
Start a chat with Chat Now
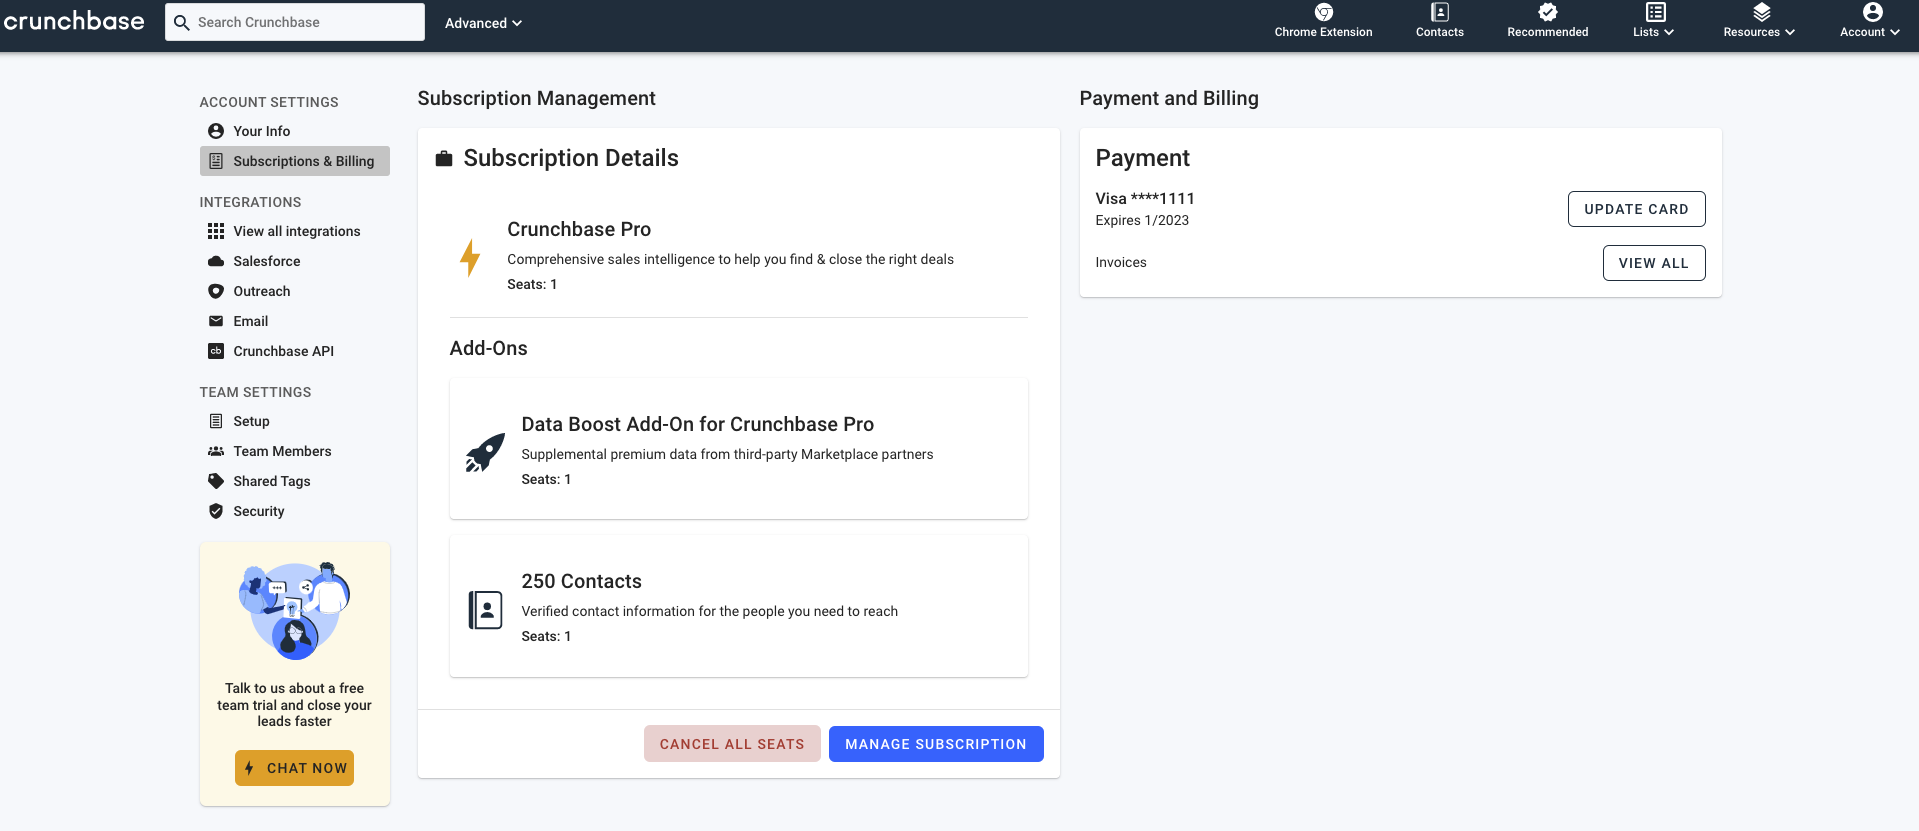pos(295,768)
